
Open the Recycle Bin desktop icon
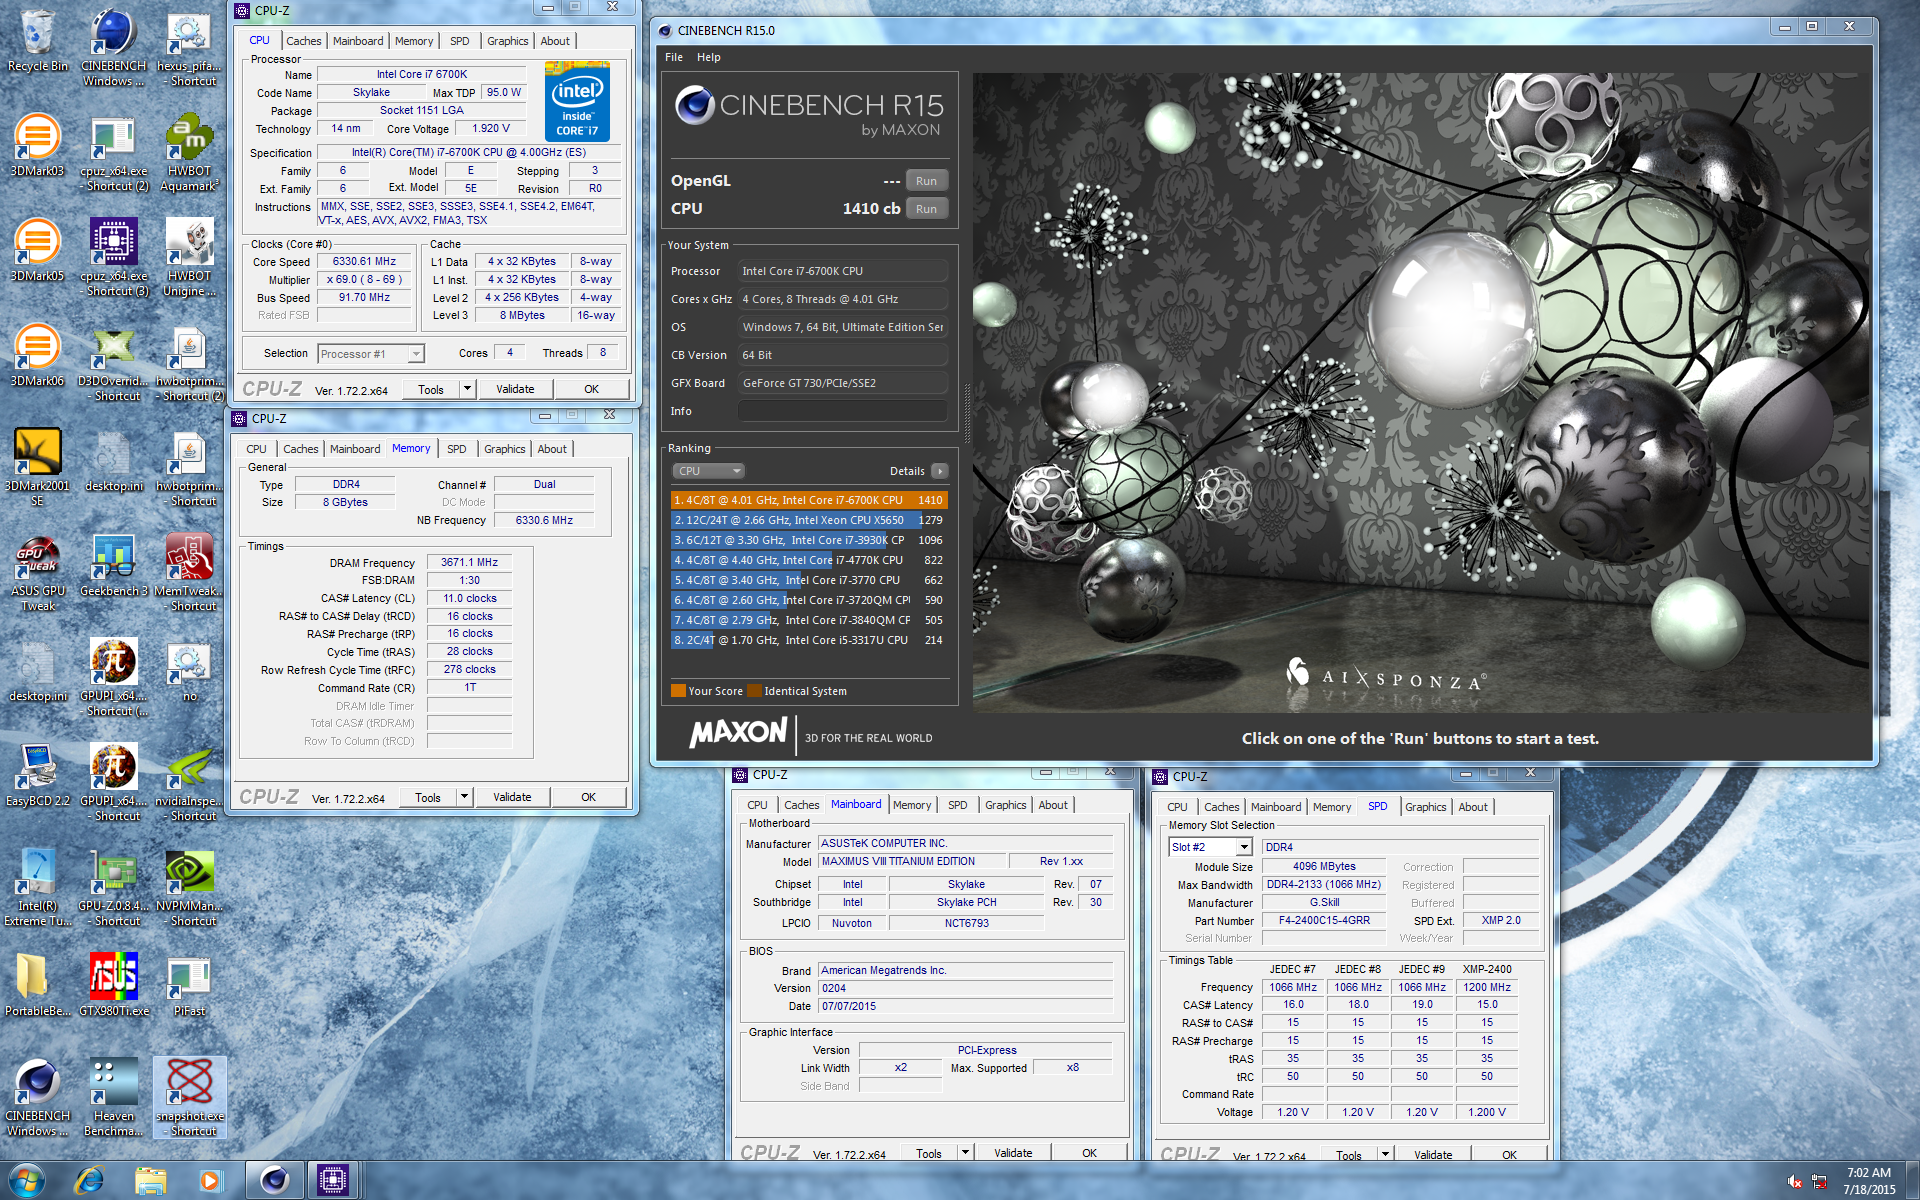point(38,40)
